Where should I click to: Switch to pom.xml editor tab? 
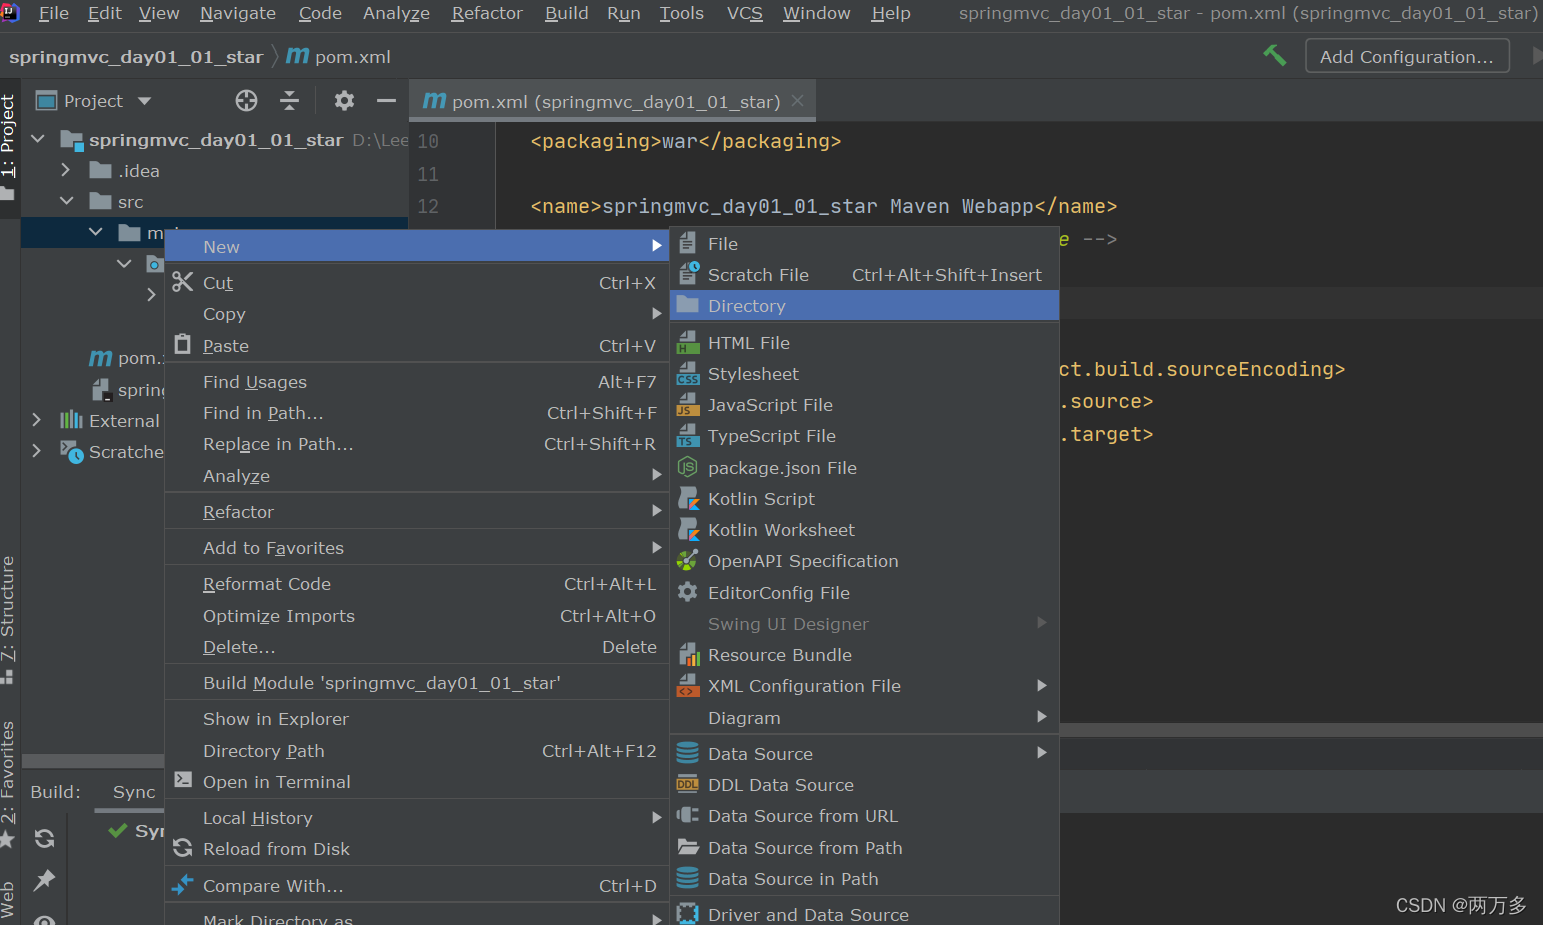pos(614,101)
